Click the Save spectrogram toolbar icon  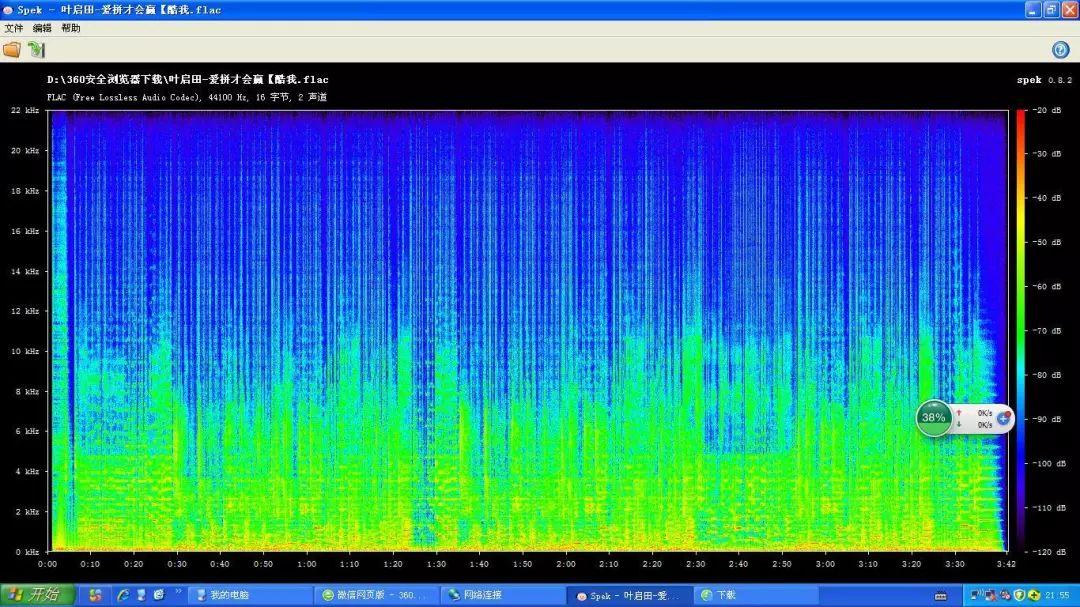(37, 49)
